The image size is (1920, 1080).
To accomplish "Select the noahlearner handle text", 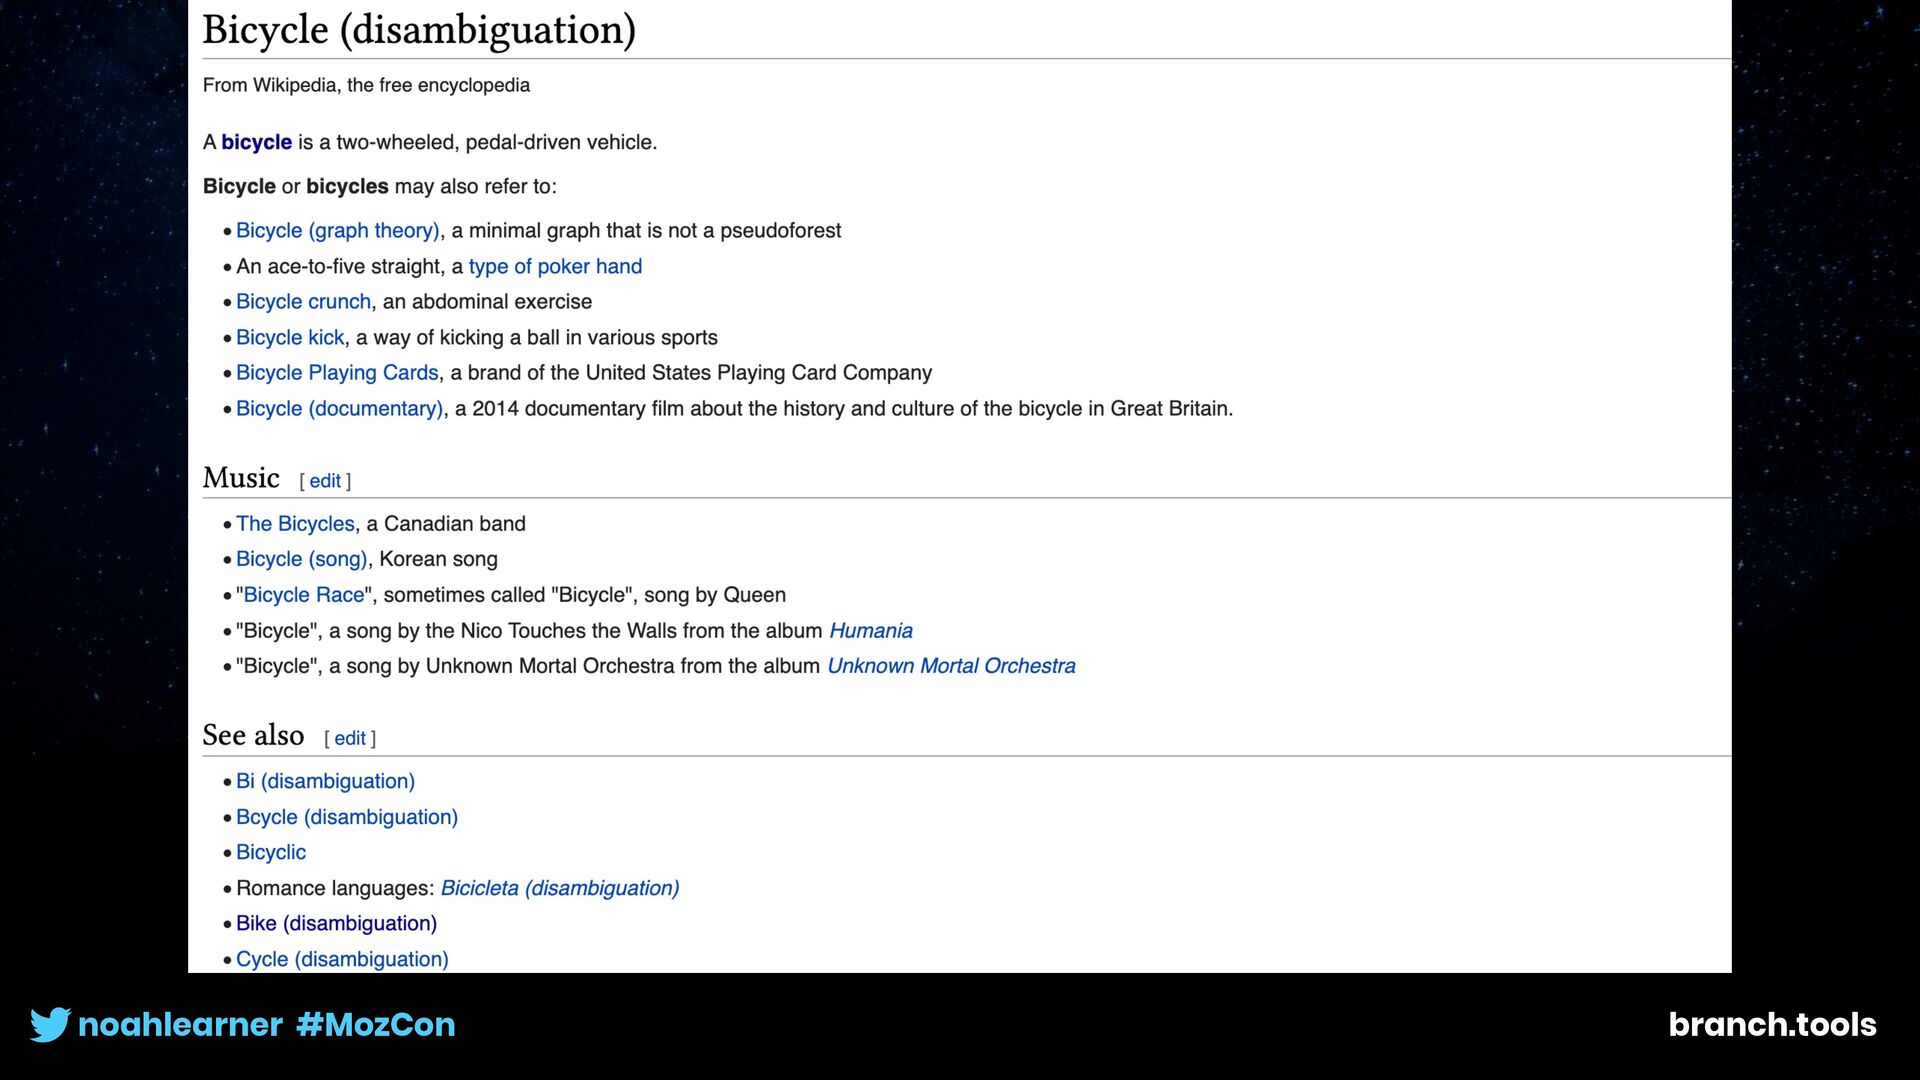I will coord(180,1024).
